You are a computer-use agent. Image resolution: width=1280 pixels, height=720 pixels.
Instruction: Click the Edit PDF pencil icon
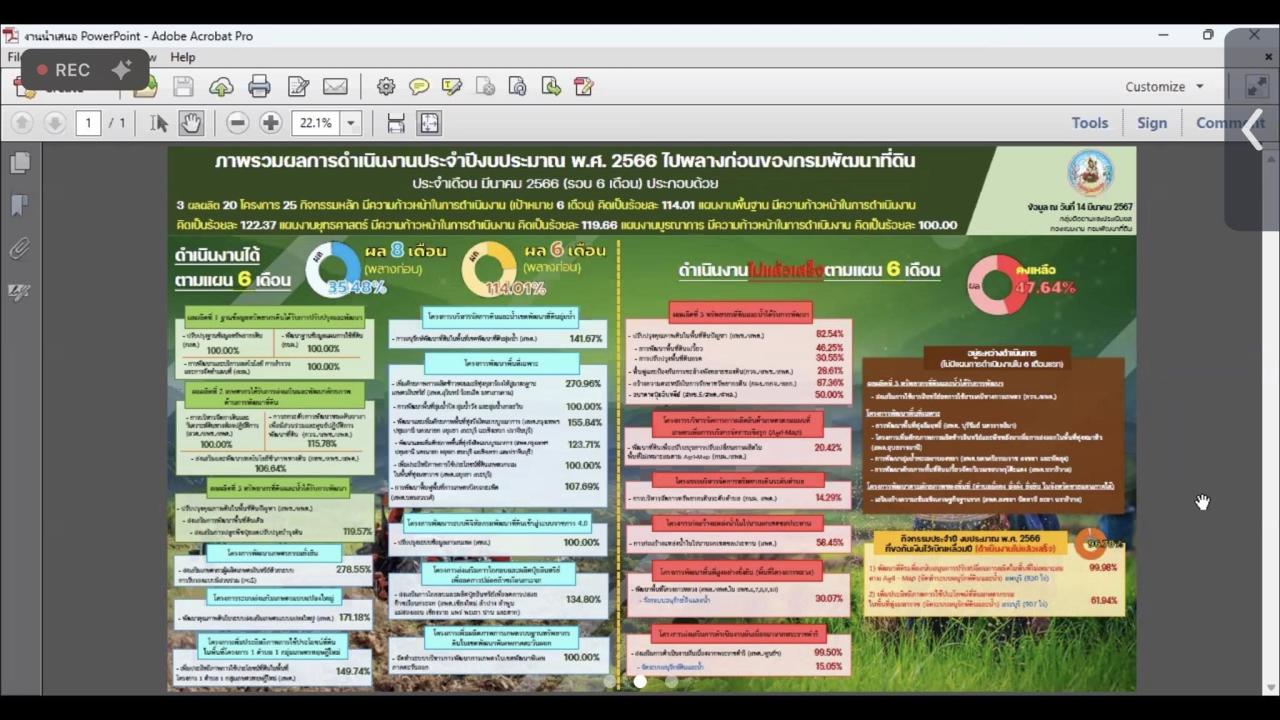[584, 87]
